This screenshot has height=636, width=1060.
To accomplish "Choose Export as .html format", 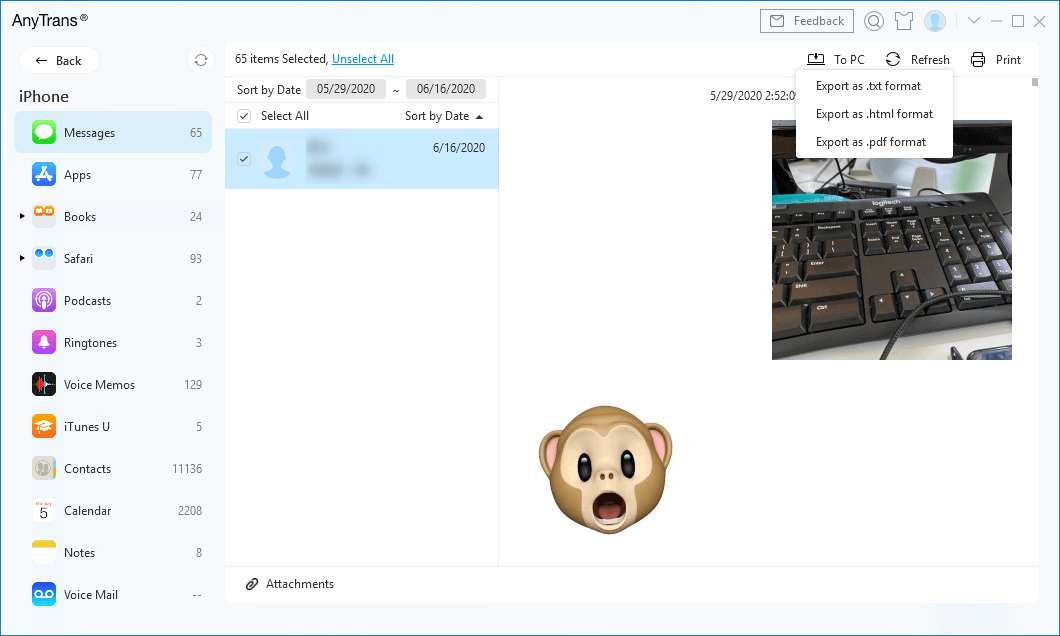I will pos(874,114).
